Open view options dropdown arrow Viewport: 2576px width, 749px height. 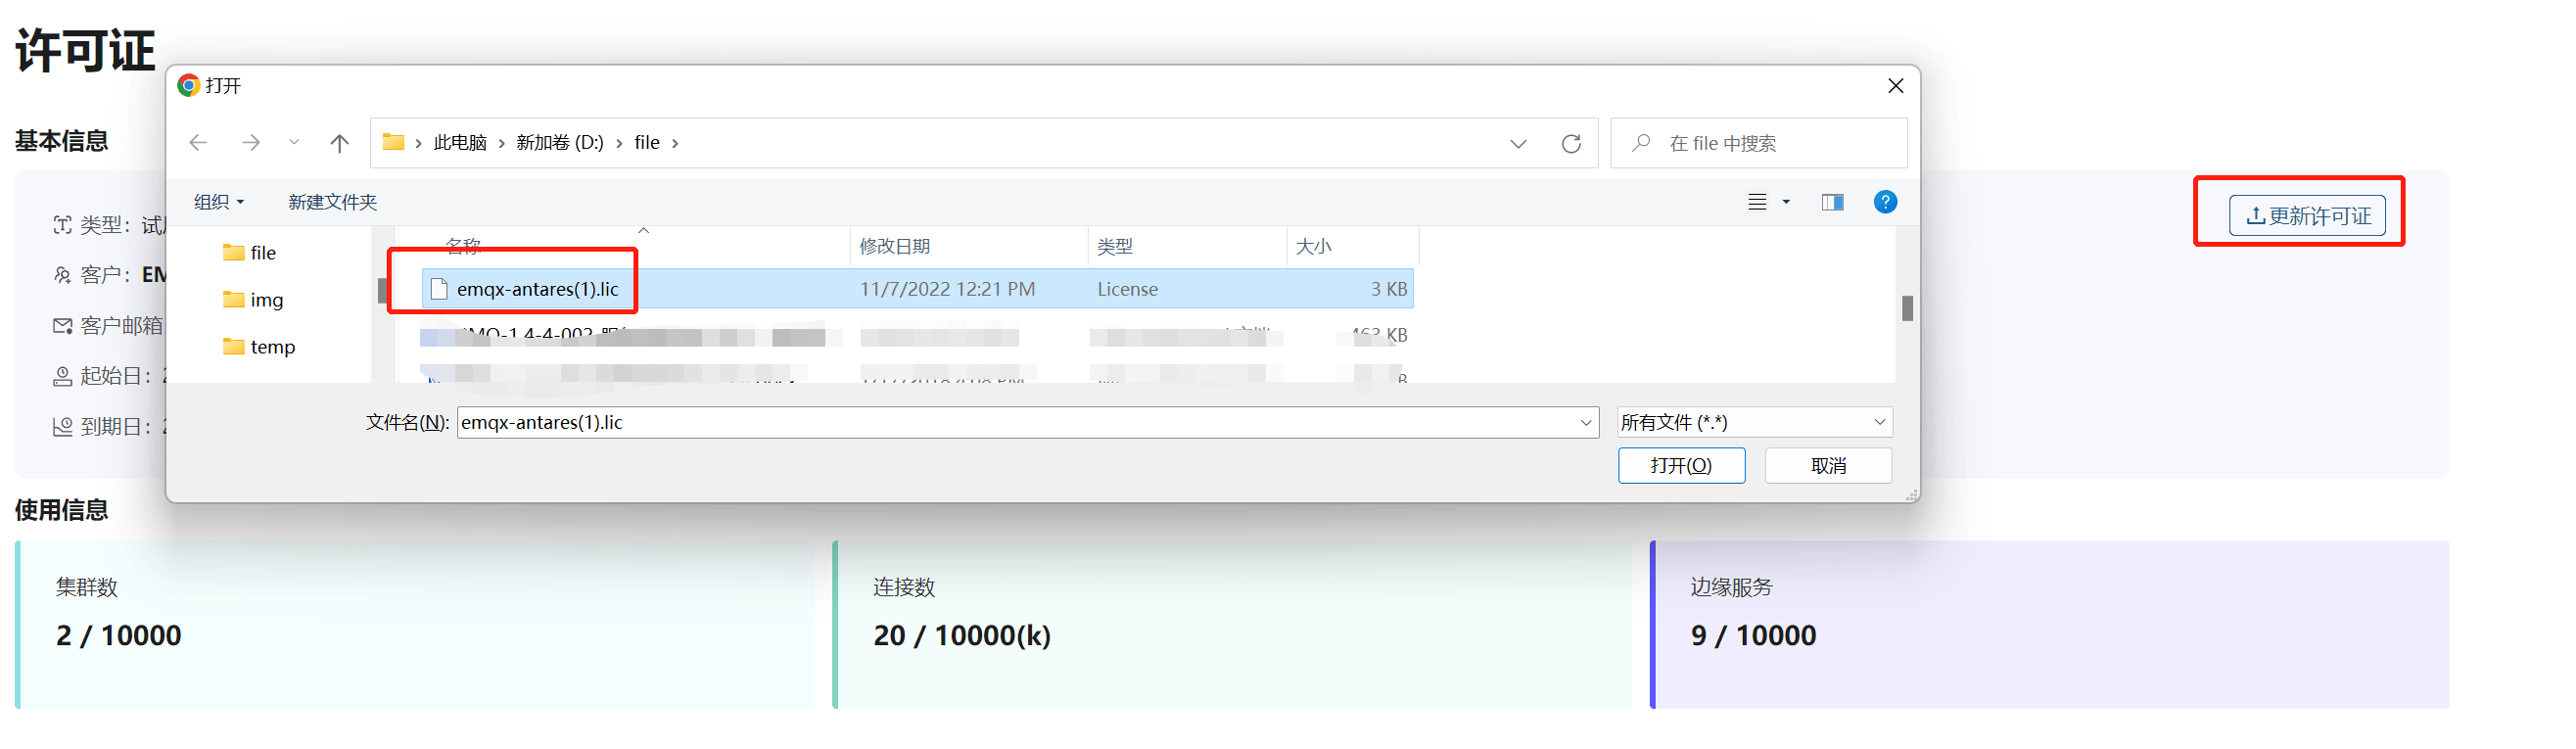click(x=1786, y=202)
